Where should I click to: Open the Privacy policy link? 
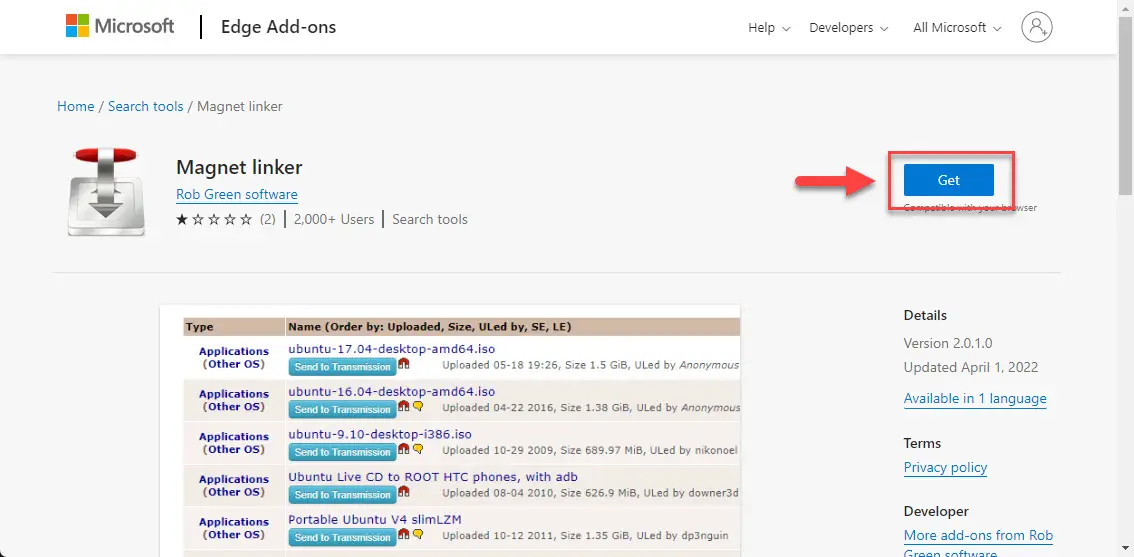tap(945, 467)
